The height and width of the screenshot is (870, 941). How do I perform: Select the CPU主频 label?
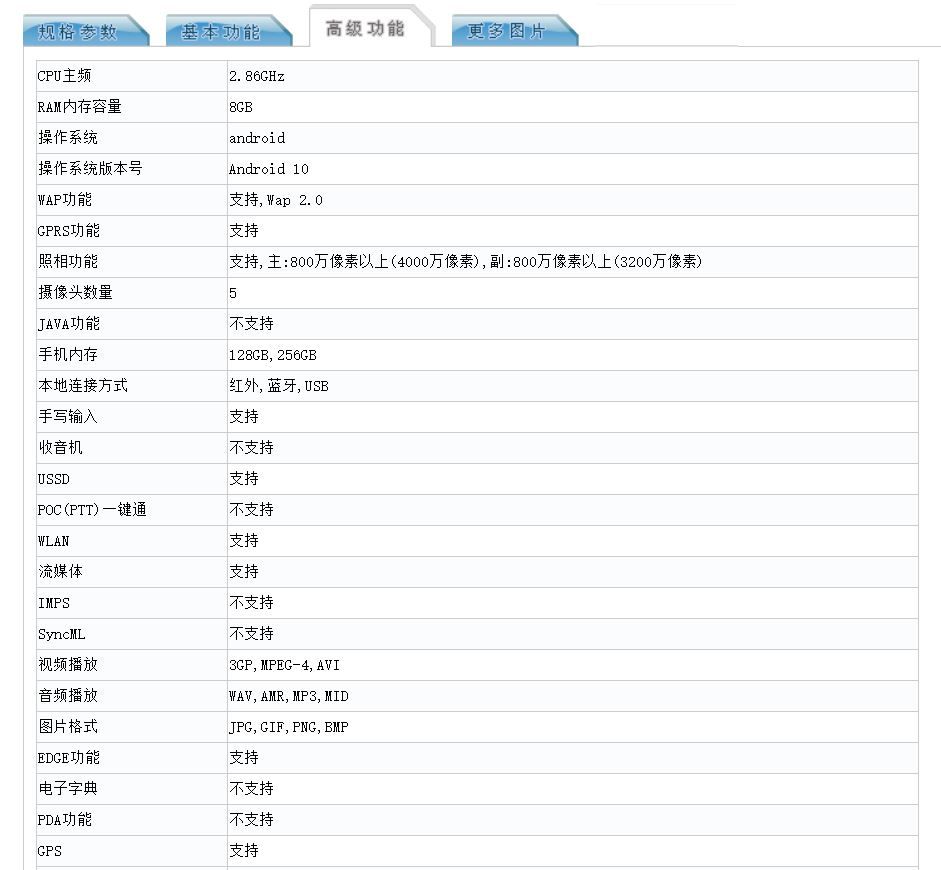coord(64,76)
